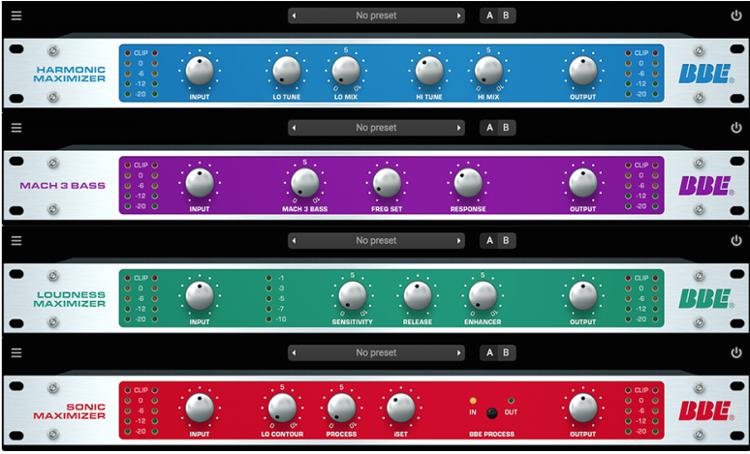The image size is (750, 454).
Task: Click the iSET knob
Action: (x=401, y=408)
